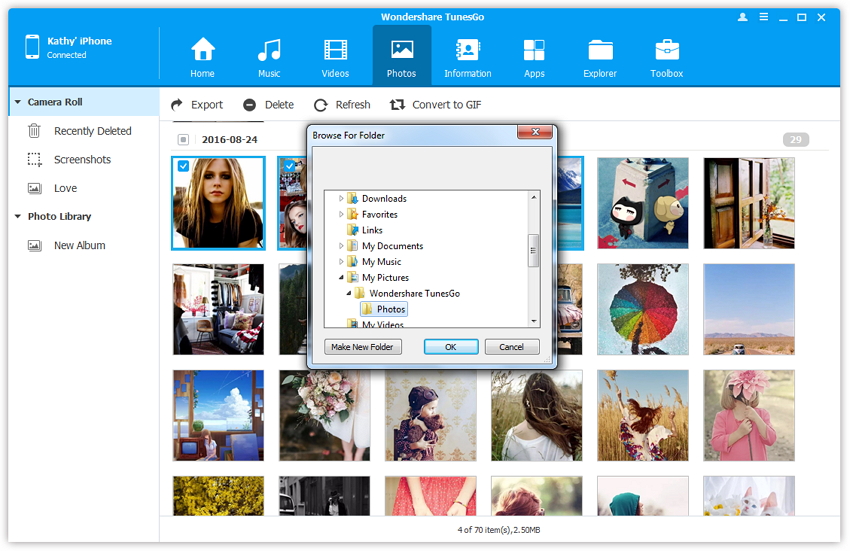Viewport: 850px width, 551px height.
Task: Switch to the Apps section
Action: (x=534, y=50)
